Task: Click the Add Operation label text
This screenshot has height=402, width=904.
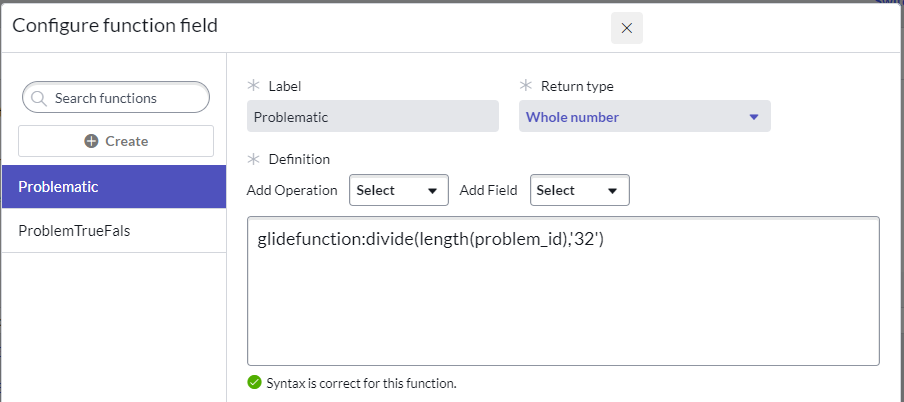Action: (293, 190)
